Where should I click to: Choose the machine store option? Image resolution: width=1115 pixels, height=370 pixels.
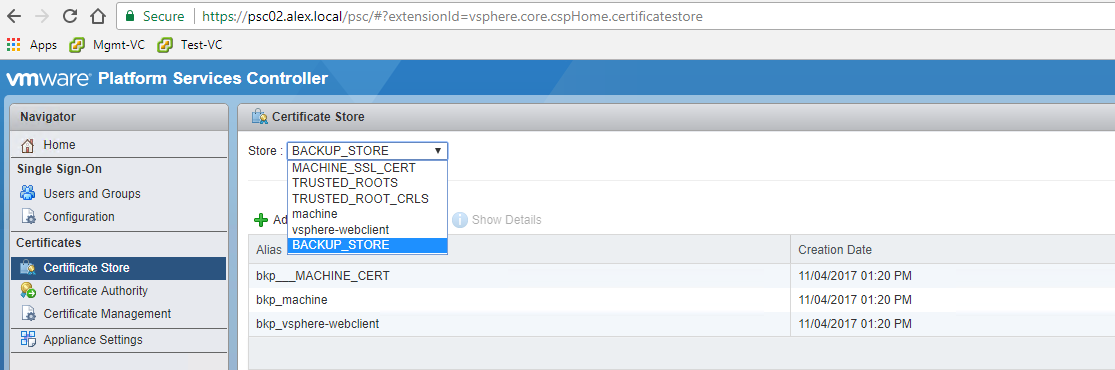(368, 213)
